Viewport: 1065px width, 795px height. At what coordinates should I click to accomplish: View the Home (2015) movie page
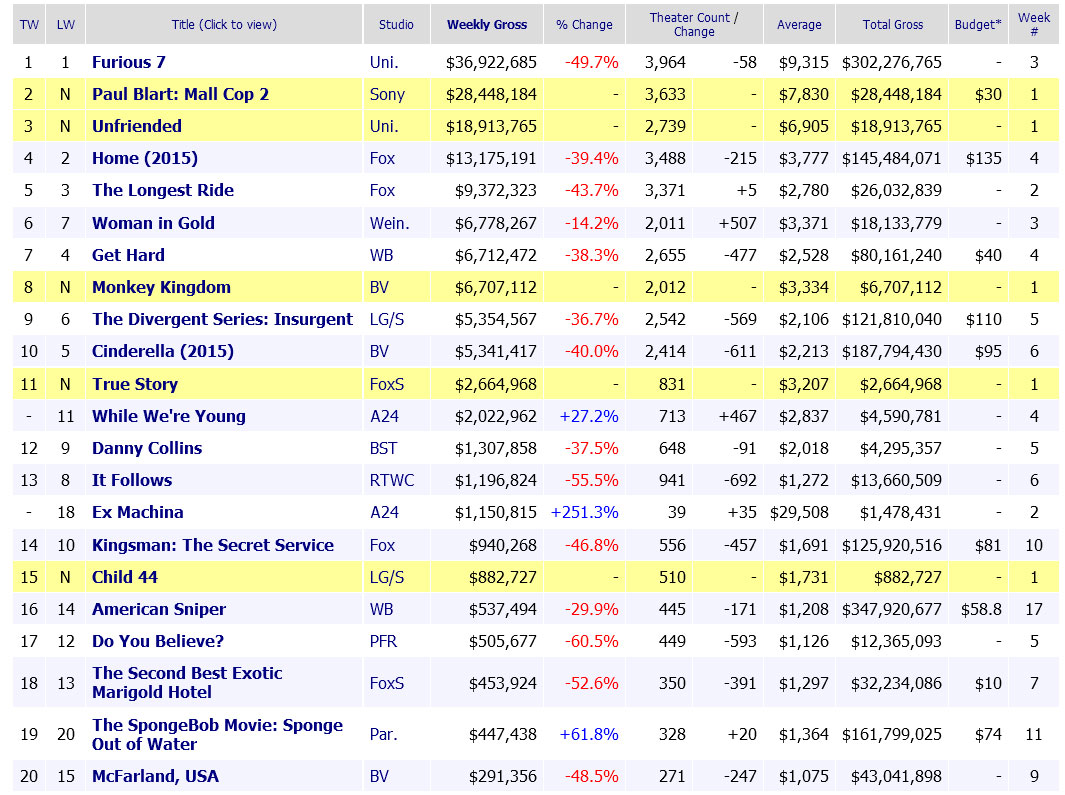coord(145,158)
